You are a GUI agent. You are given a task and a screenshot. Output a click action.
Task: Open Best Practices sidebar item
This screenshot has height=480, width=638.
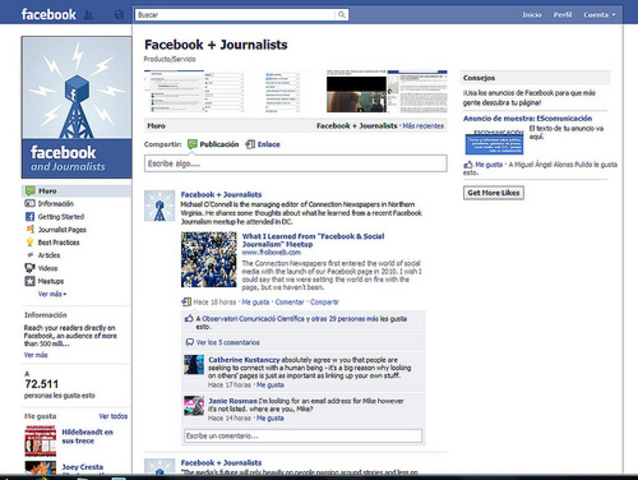pos(59,242)
